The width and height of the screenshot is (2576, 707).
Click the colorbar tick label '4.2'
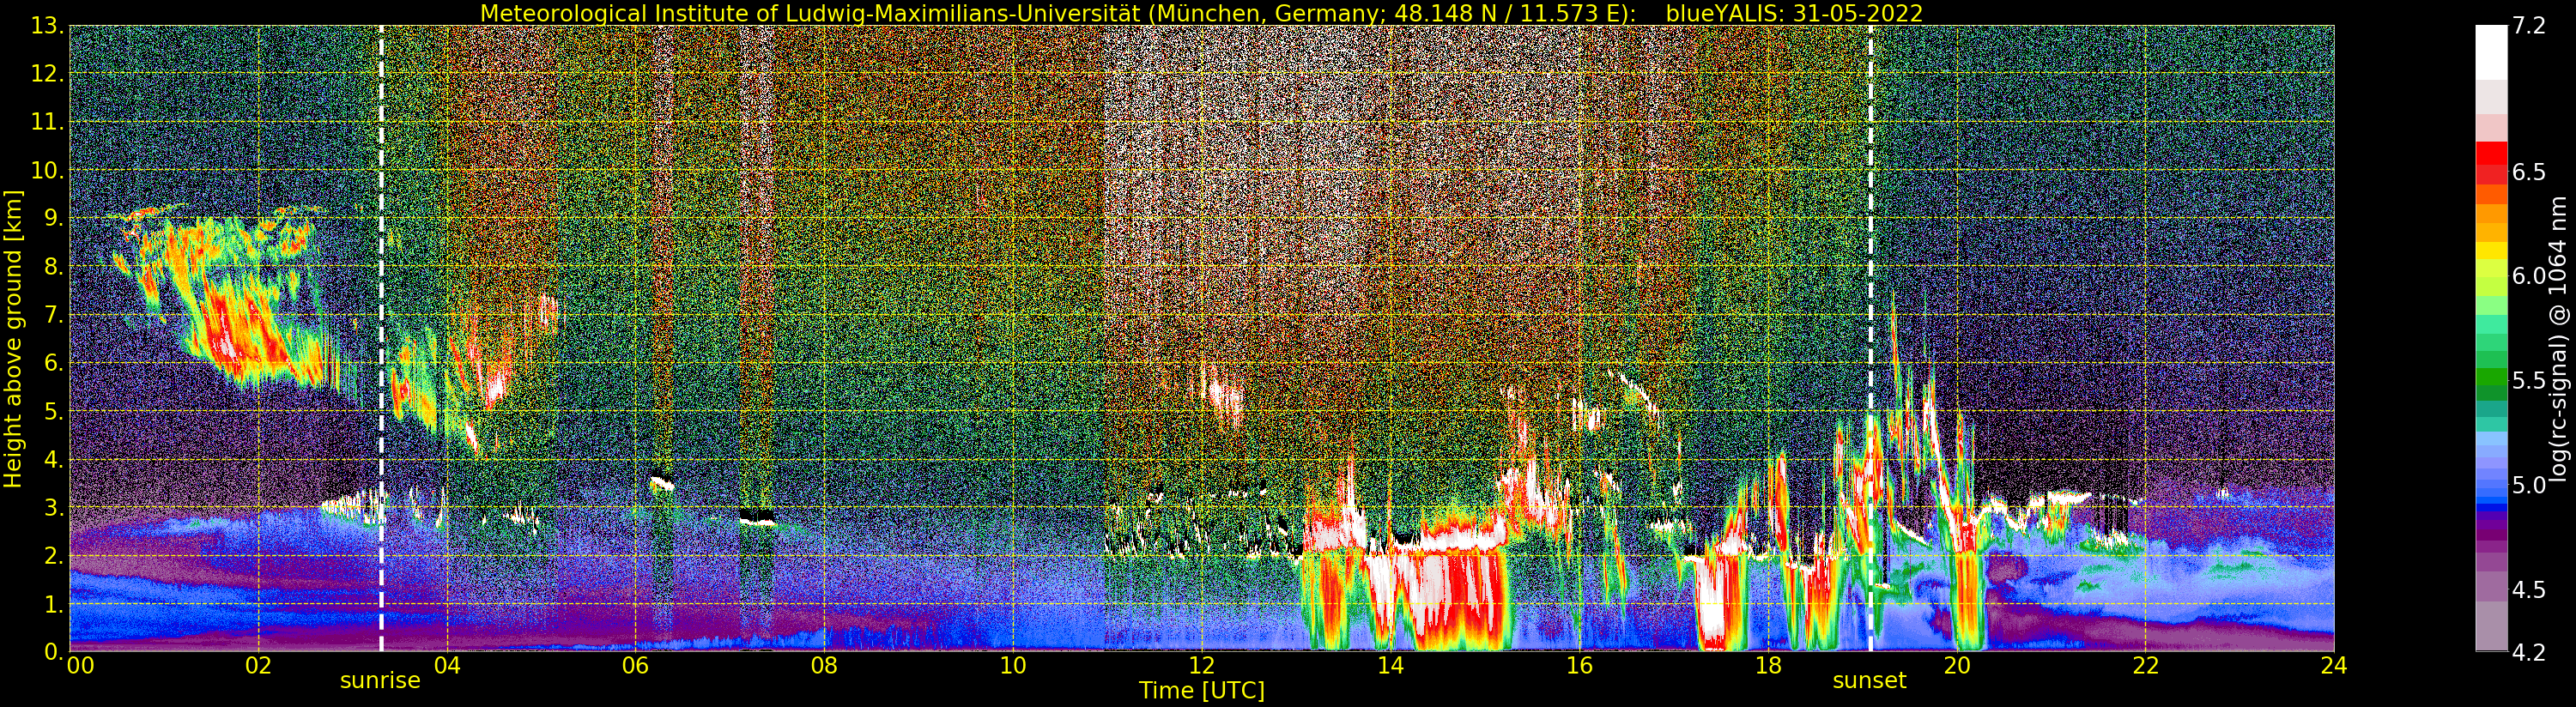click(2528, 653)
